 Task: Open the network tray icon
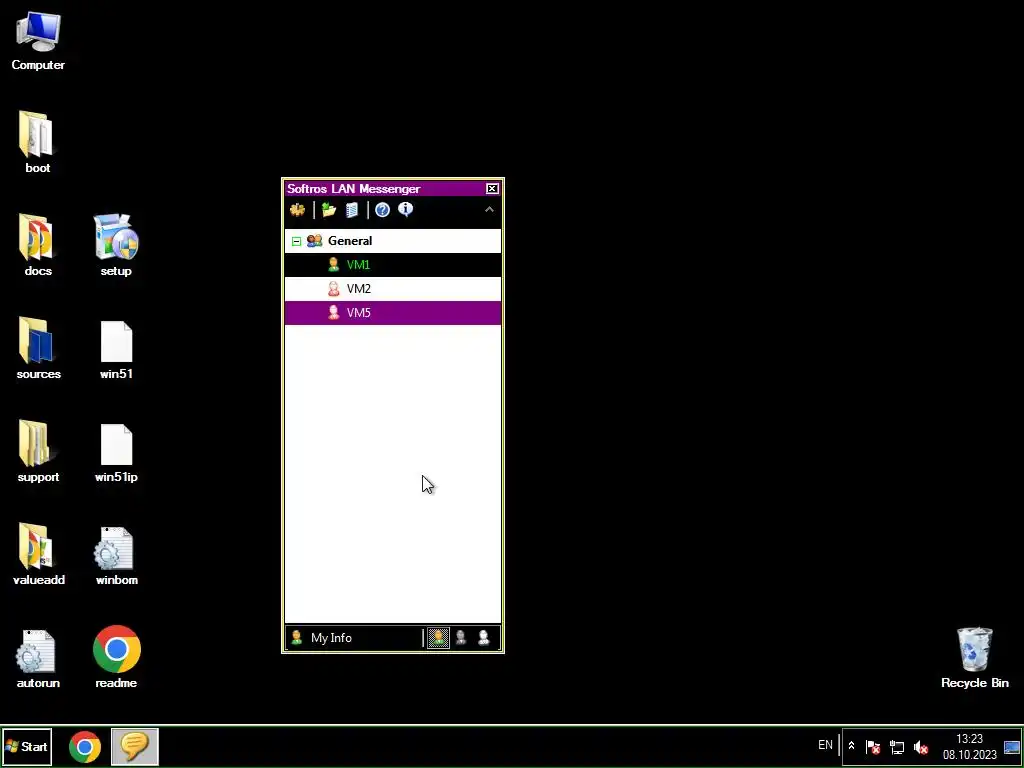click(x=897, y=747)
